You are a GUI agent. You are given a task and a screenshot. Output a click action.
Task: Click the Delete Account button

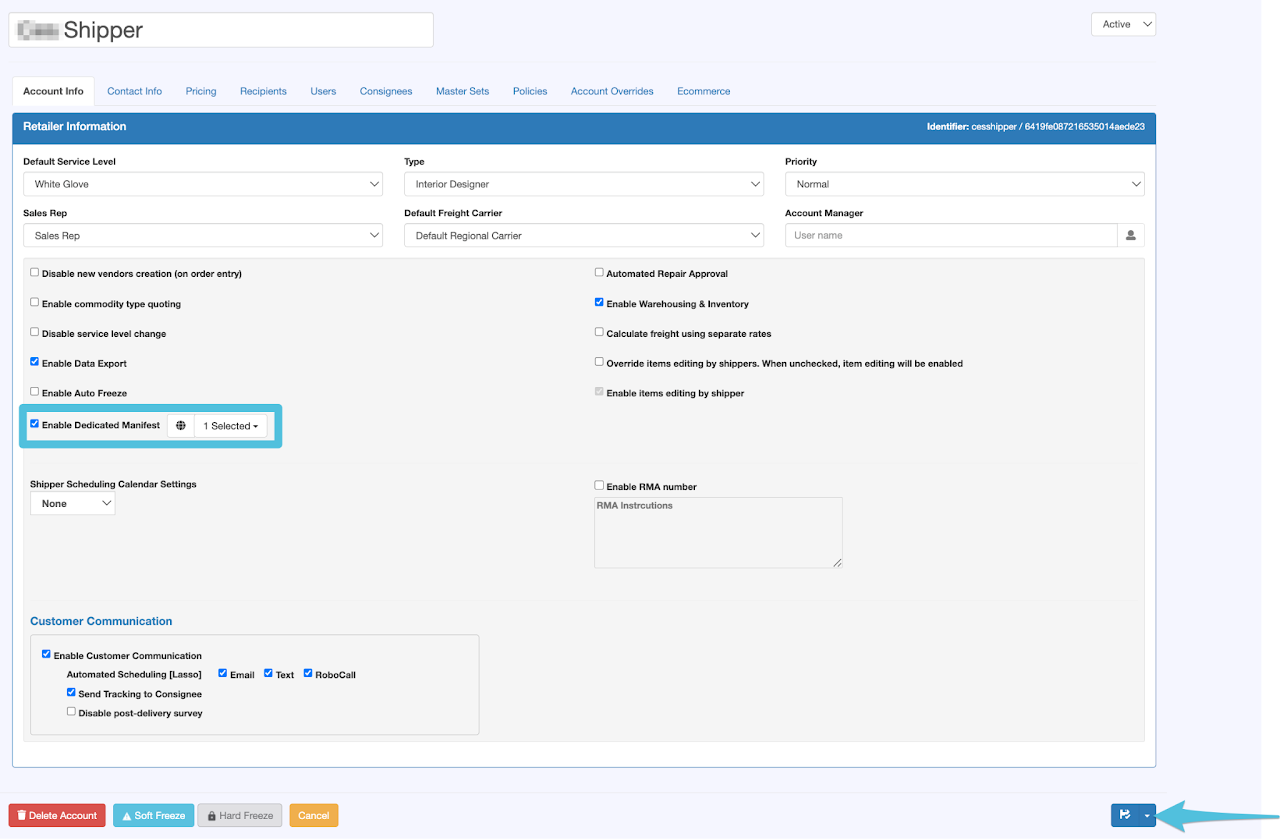57,815
